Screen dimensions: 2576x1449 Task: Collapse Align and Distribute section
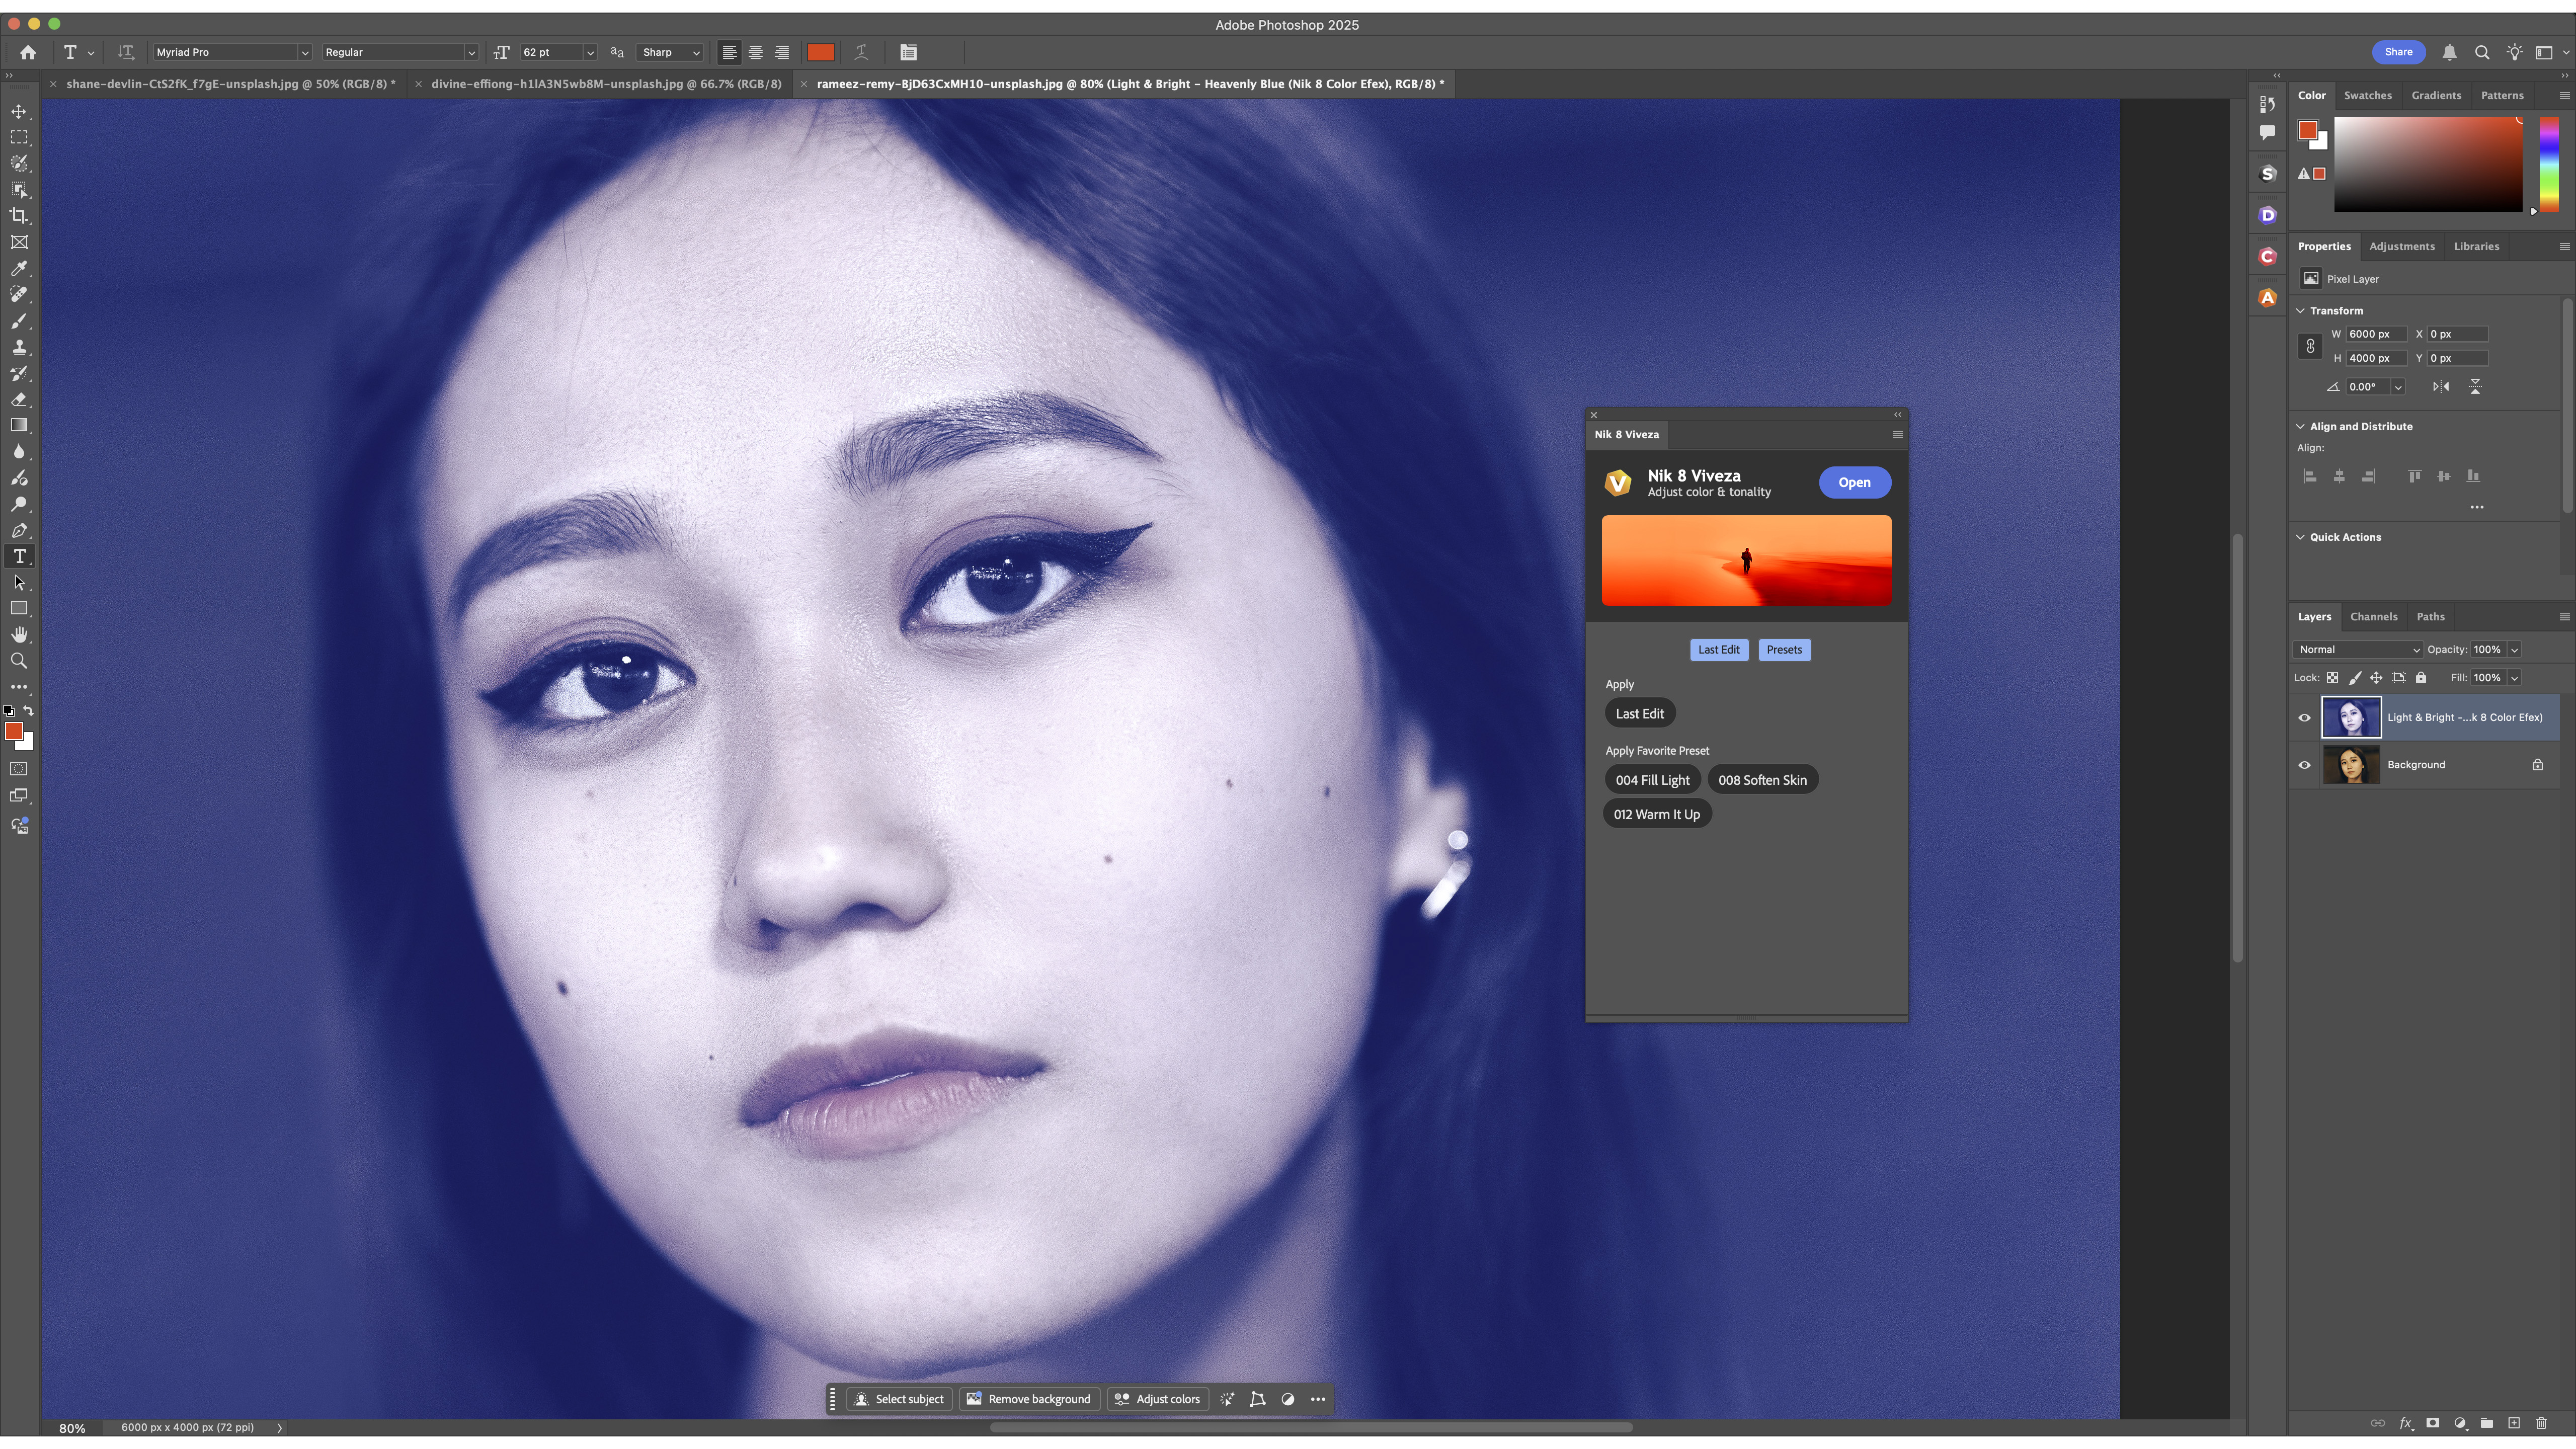click(2301, 427)
